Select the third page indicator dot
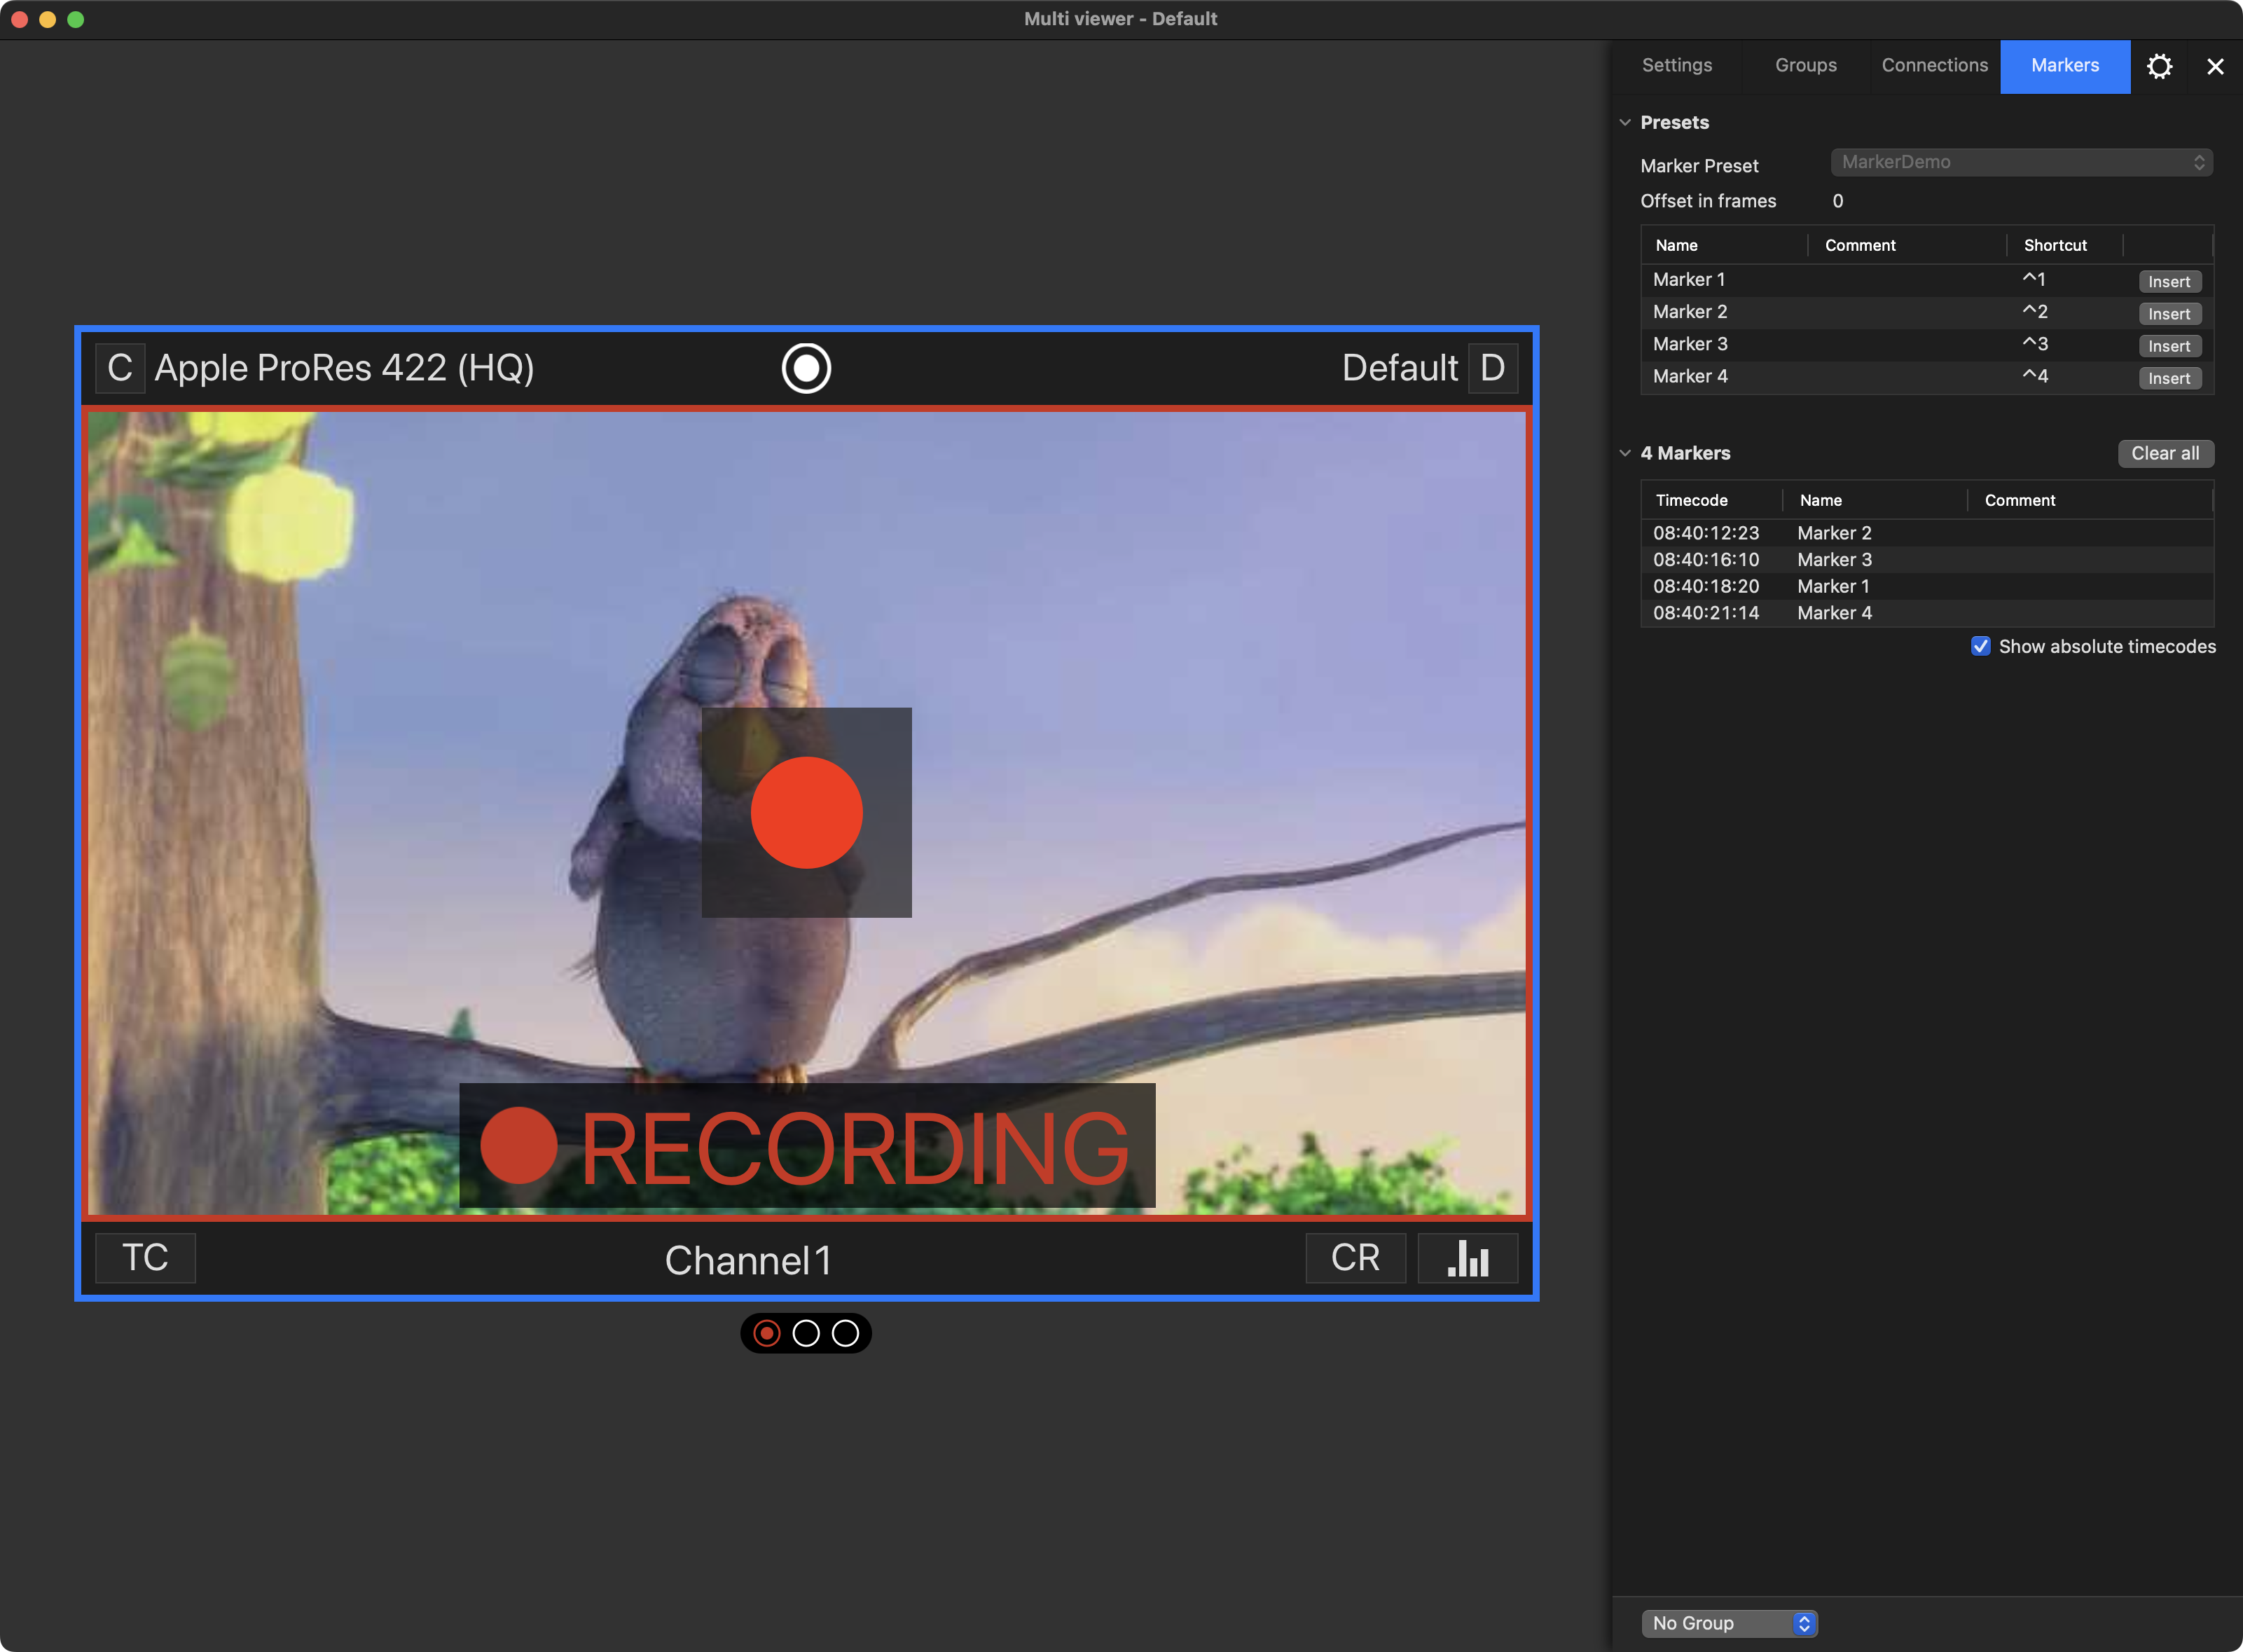This screenshot has width=2243, height=1652. coord(845,1333)
